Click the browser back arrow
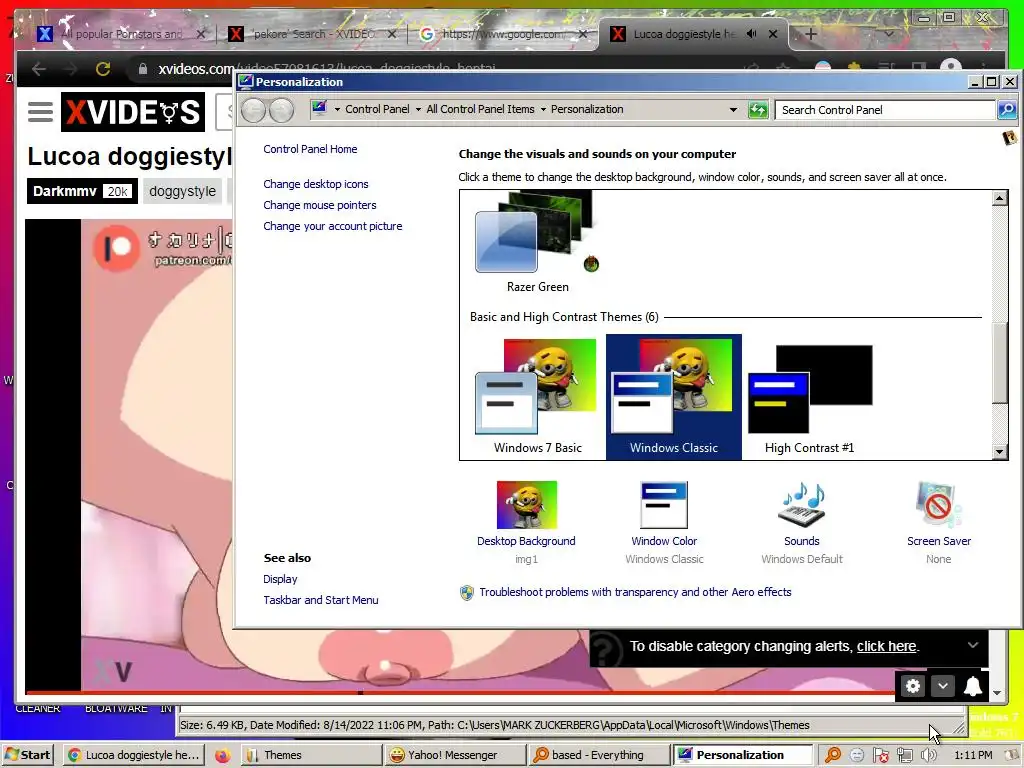 pos(39,69)
